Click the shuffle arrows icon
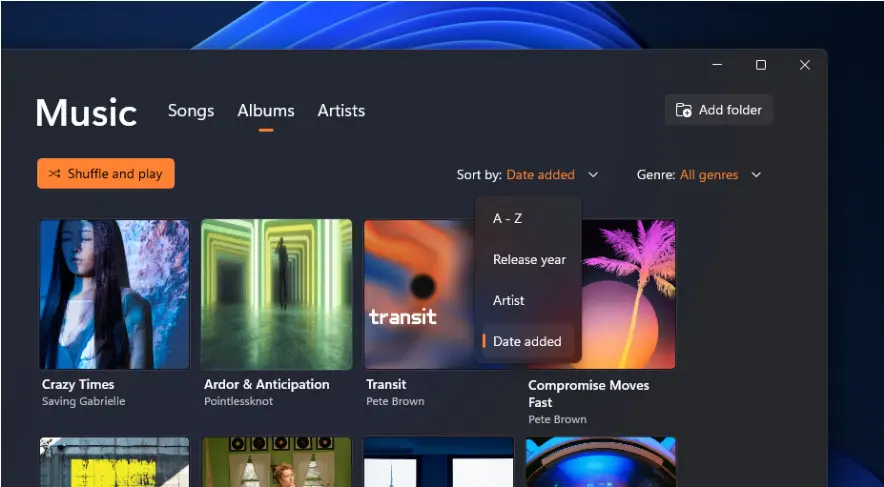This screenshot has width=884, height=487. [x=54, y=174]
